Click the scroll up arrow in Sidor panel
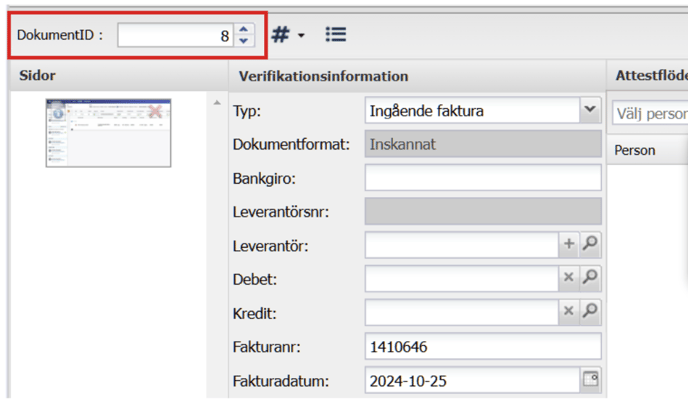688x401 pixels. [x=217, y=103]
